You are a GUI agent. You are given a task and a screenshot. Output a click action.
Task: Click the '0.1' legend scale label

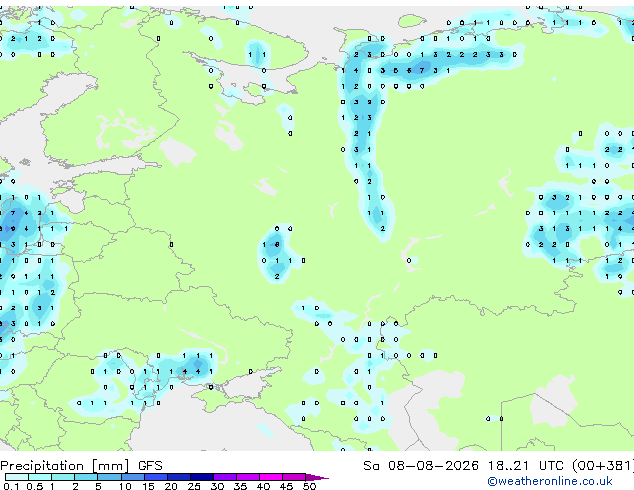coord(11,486)
